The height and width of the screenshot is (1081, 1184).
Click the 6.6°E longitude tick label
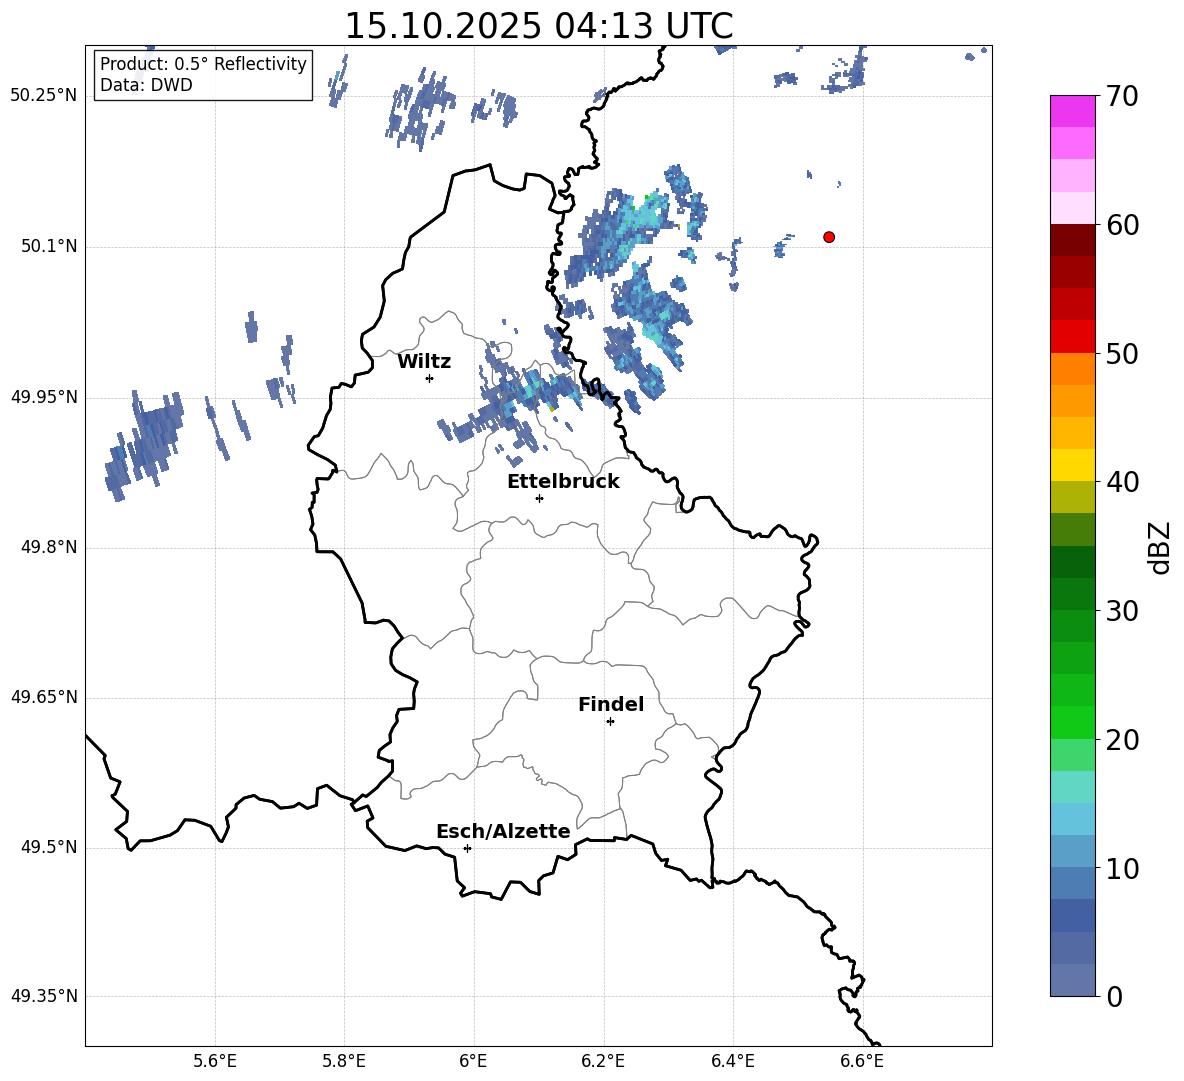pyautogui.click(x=862, y=1061)
